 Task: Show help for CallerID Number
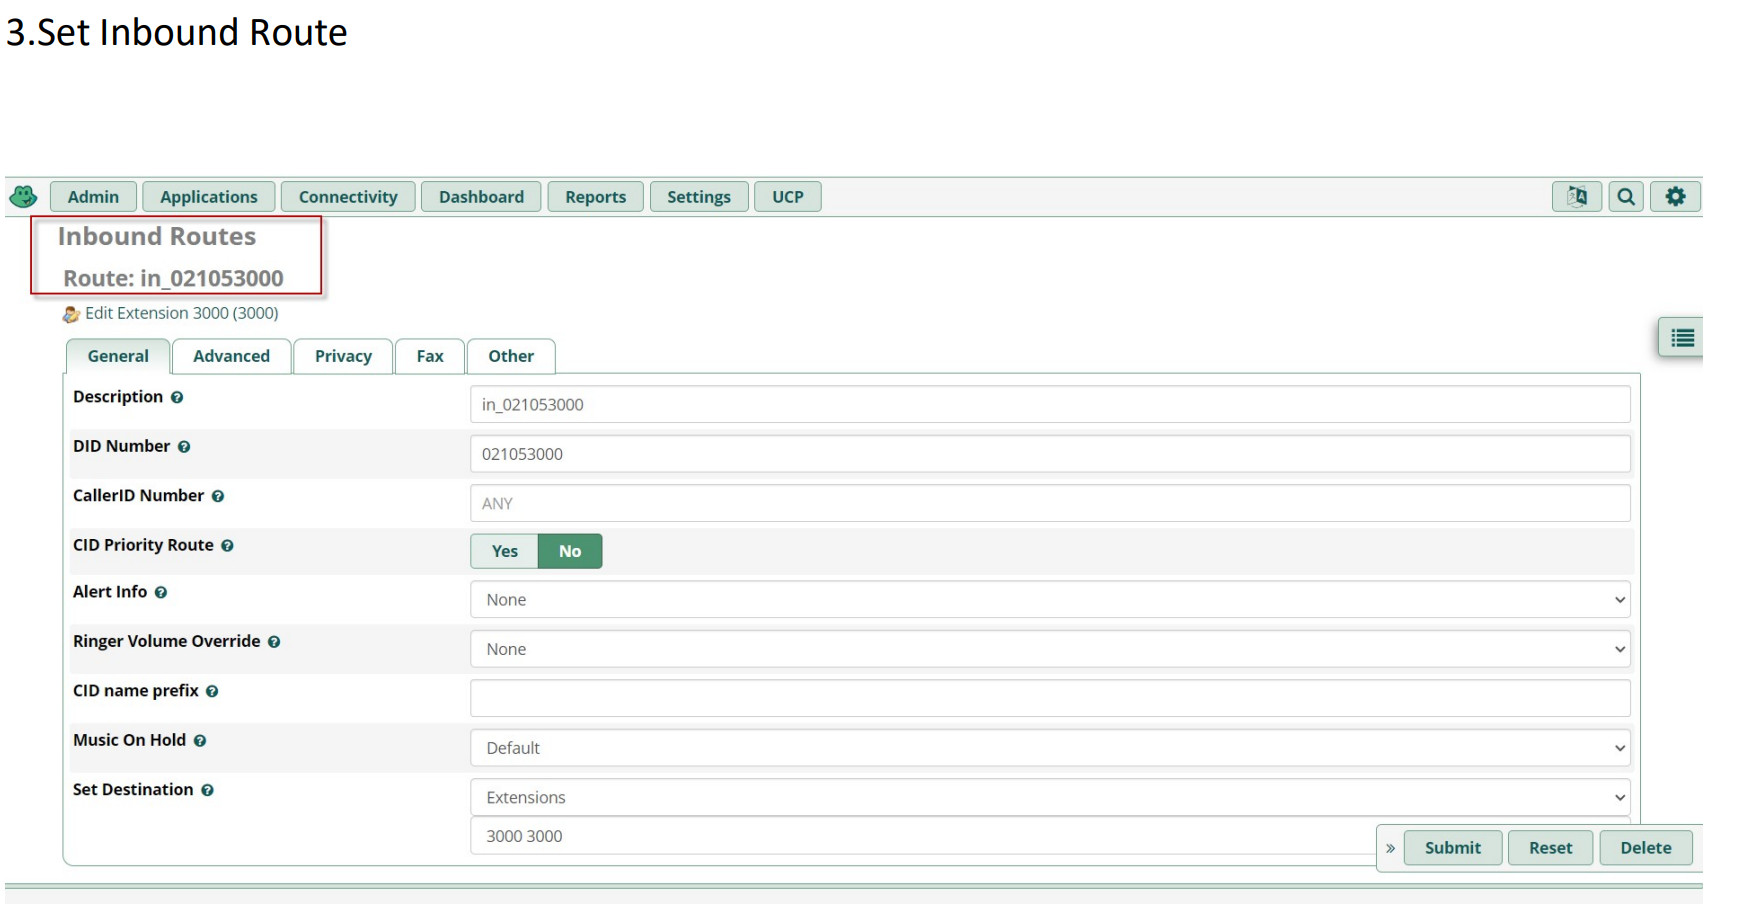pyautogui.click(x=218, y=496)
